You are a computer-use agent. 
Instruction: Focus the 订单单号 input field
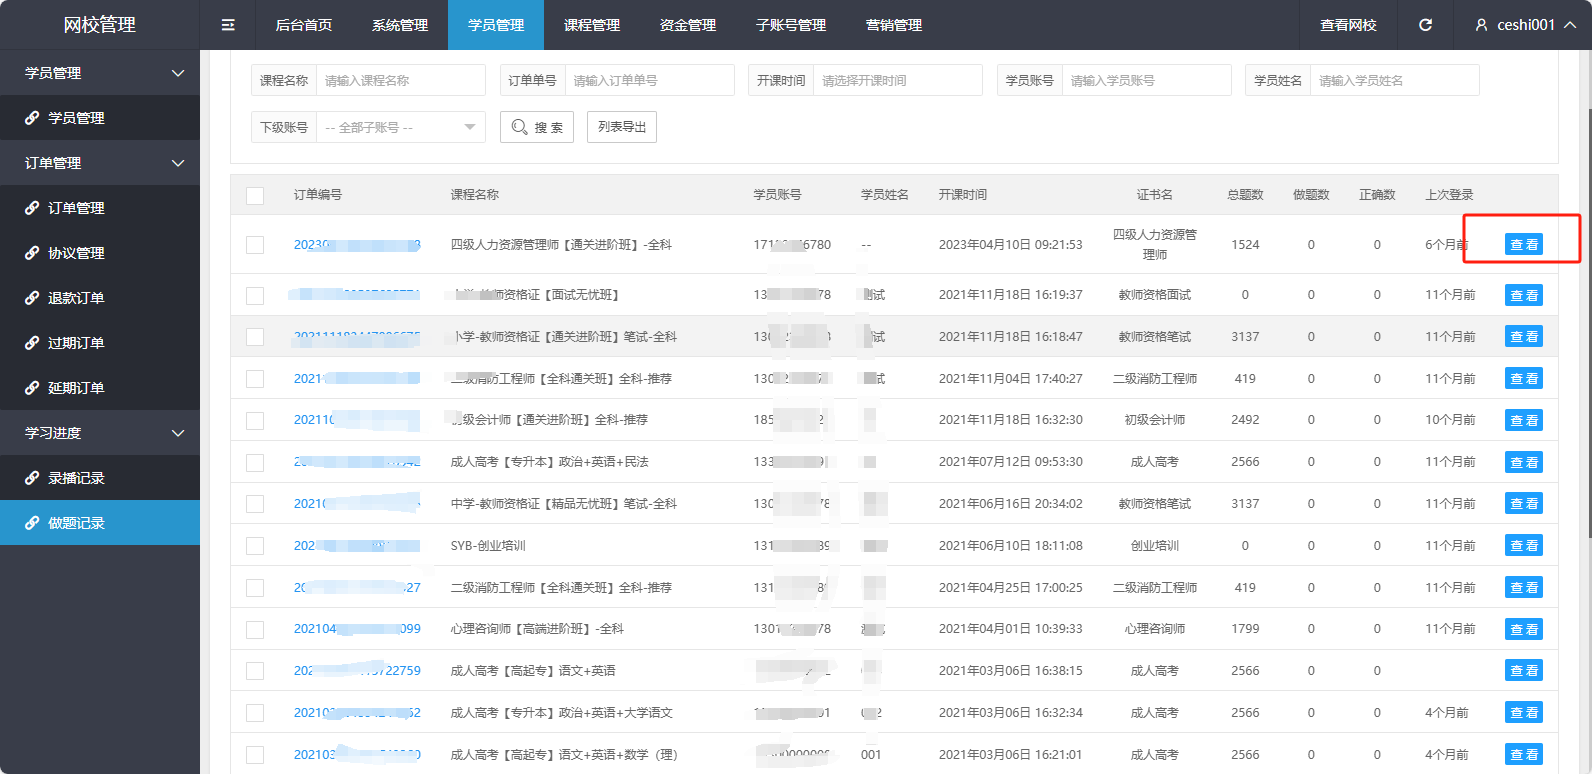tap(650, 80)
